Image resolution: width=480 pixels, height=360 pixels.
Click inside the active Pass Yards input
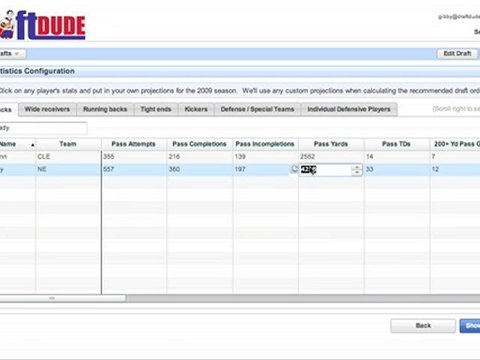click(325, 170)
